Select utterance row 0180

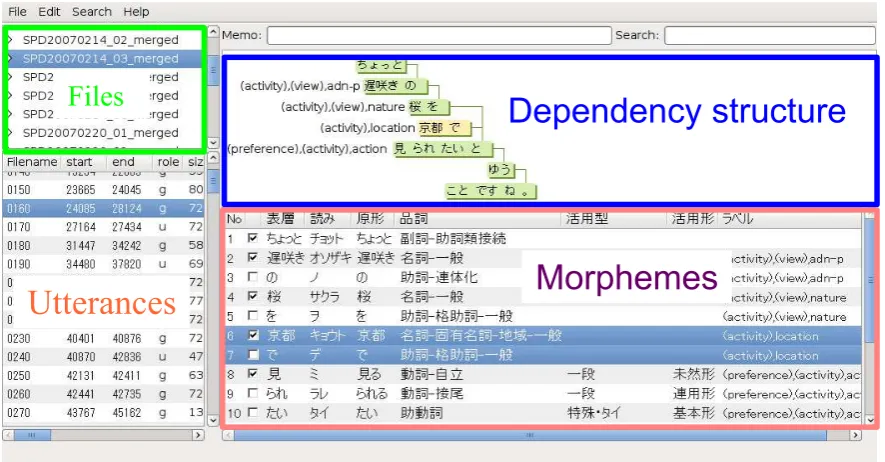(x=104, y=246)
